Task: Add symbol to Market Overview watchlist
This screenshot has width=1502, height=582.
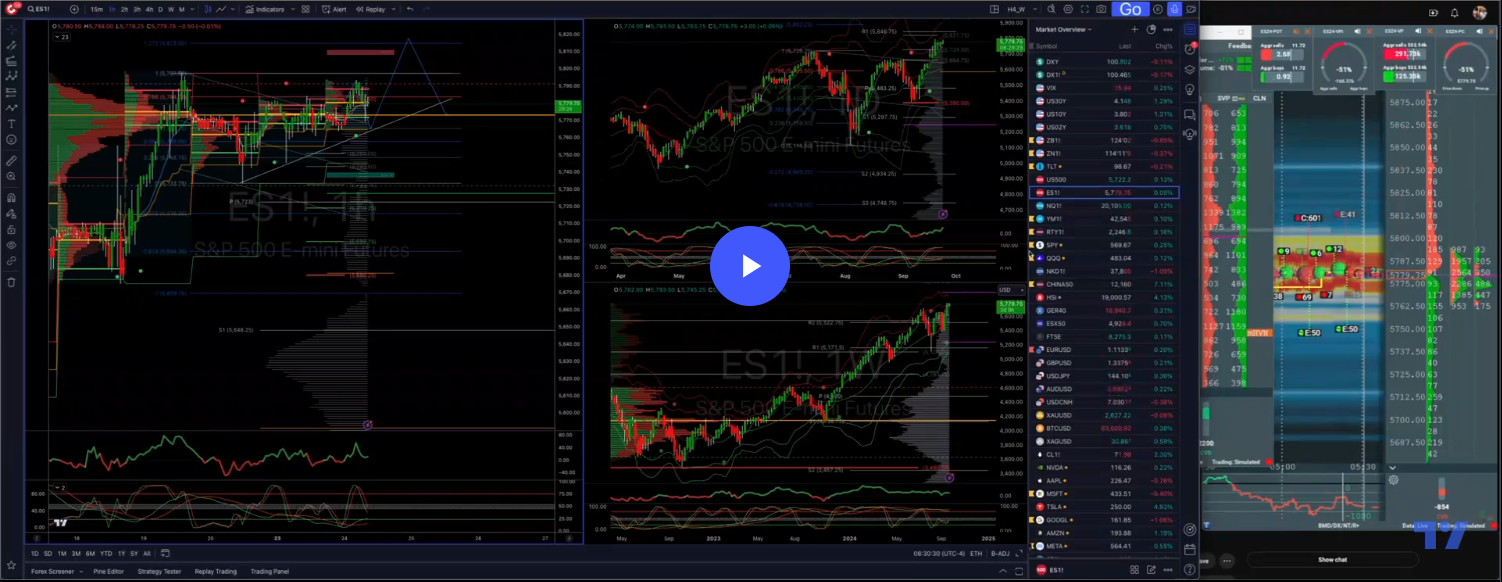Action: 1135,29
